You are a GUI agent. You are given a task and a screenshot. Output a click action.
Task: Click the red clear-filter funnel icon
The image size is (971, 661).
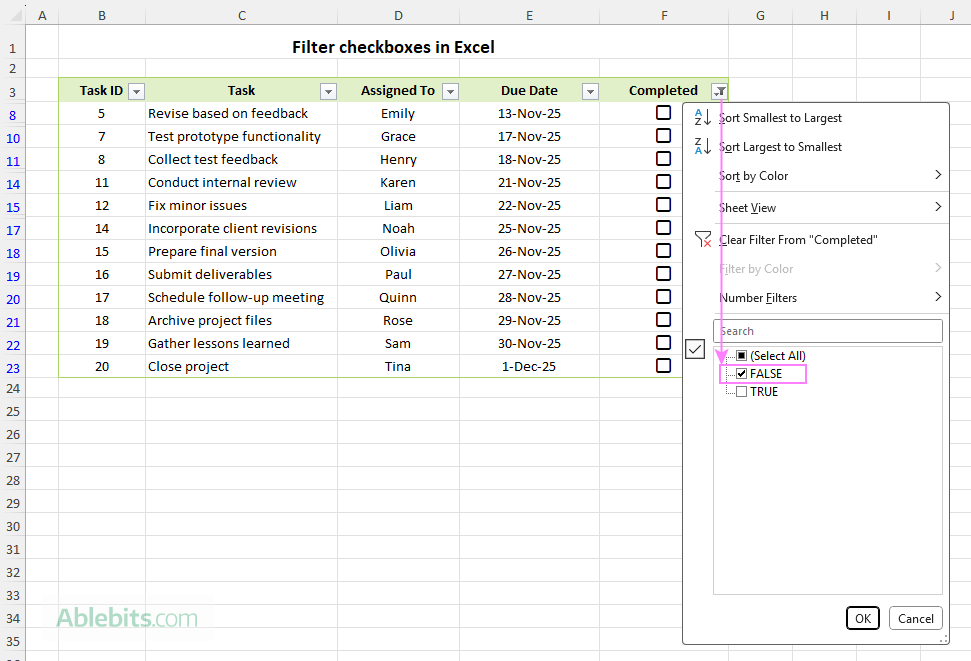[702, 240]
